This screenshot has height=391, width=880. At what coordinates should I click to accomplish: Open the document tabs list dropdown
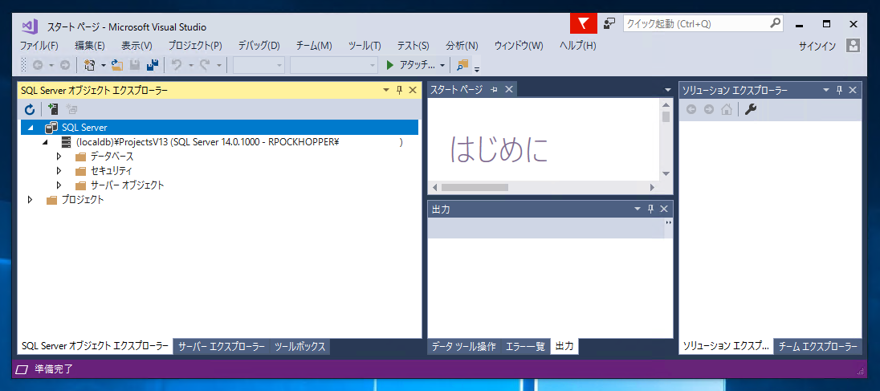coord(667,90)
